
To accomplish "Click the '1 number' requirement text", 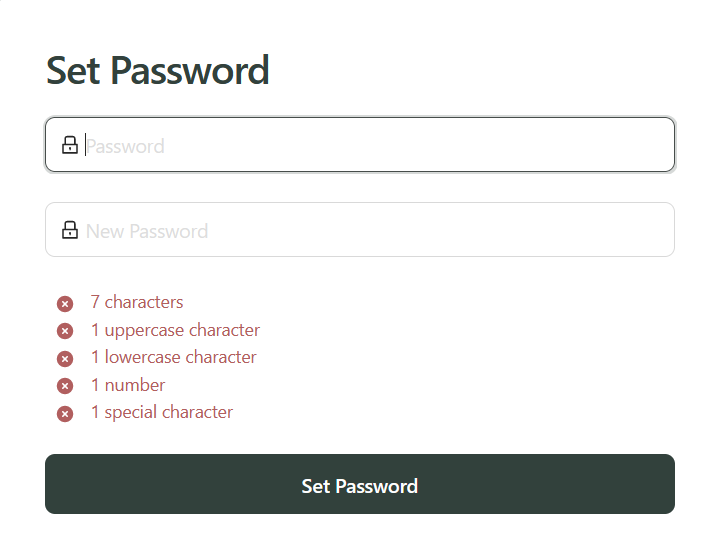I will point(128,385).
